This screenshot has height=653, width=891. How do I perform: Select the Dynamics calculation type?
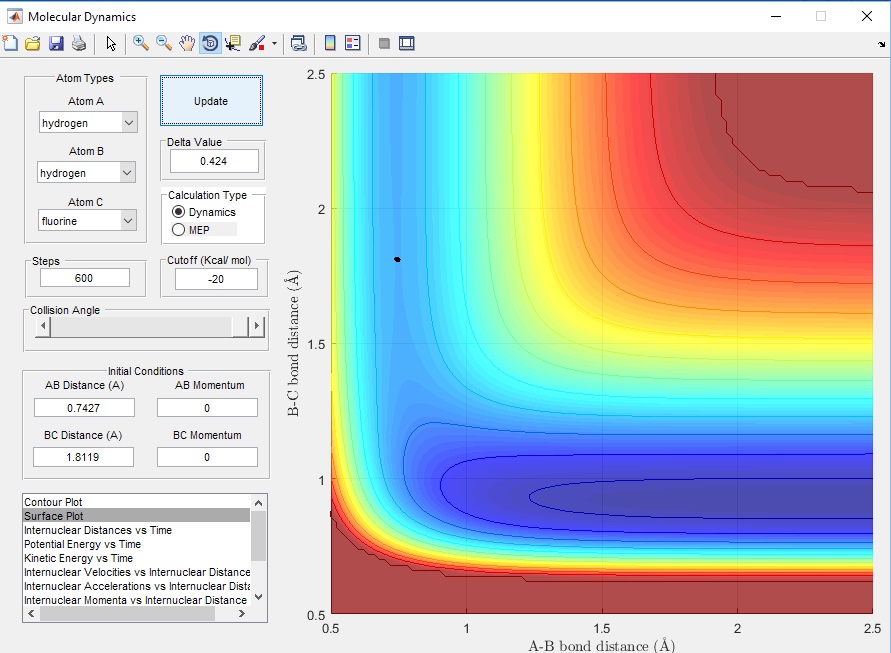point(179,212)
